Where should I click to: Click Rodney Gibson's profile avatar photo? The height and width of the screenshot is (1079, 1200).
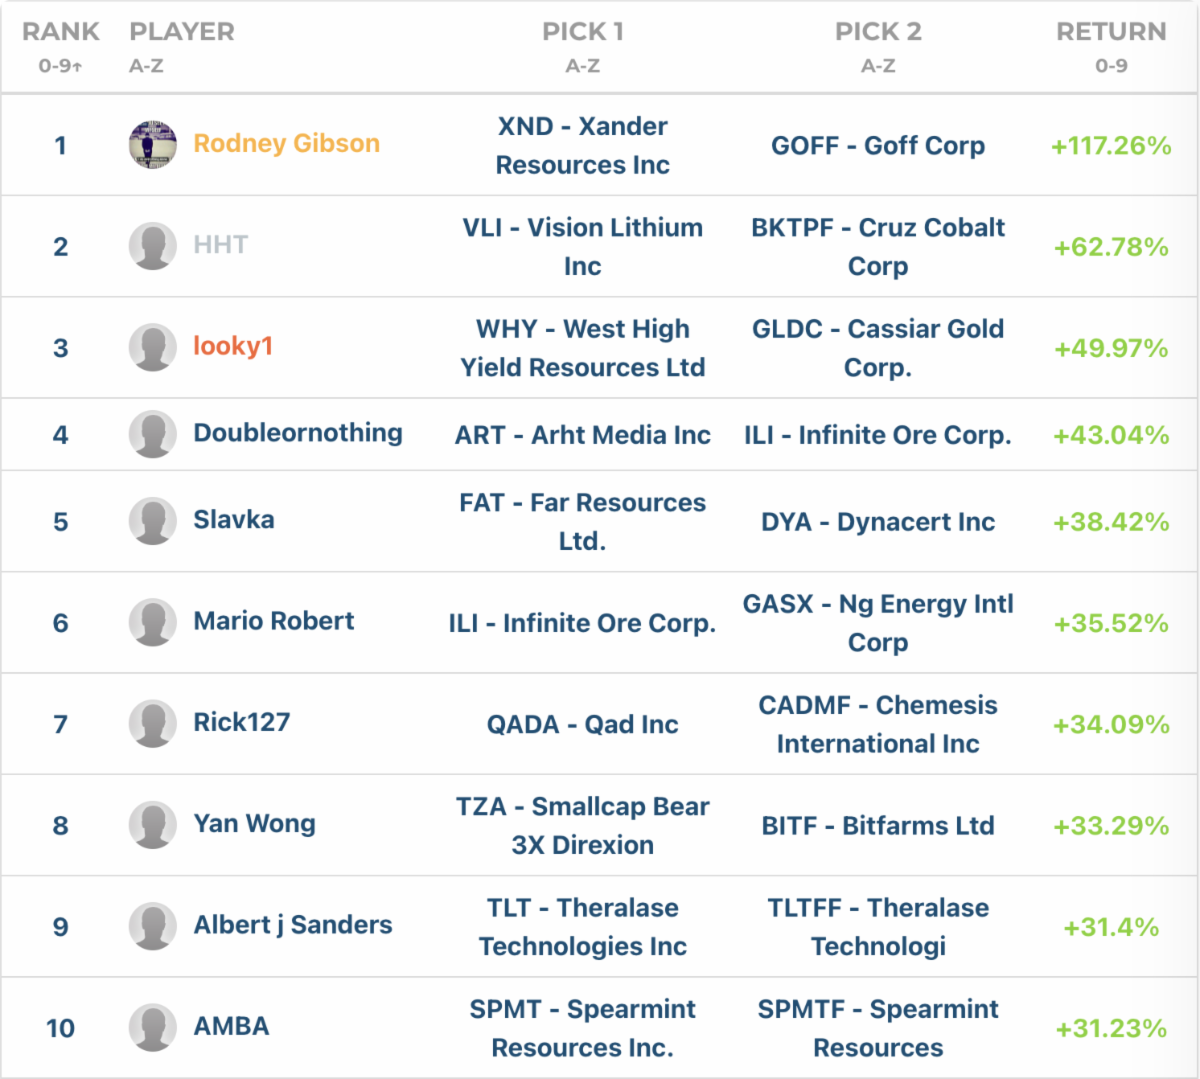tap(153, 145)
